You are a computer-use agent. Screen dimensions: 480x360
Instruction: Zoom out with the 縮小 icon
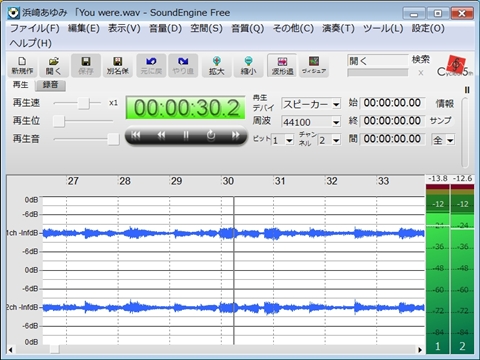tap(248, 66)
